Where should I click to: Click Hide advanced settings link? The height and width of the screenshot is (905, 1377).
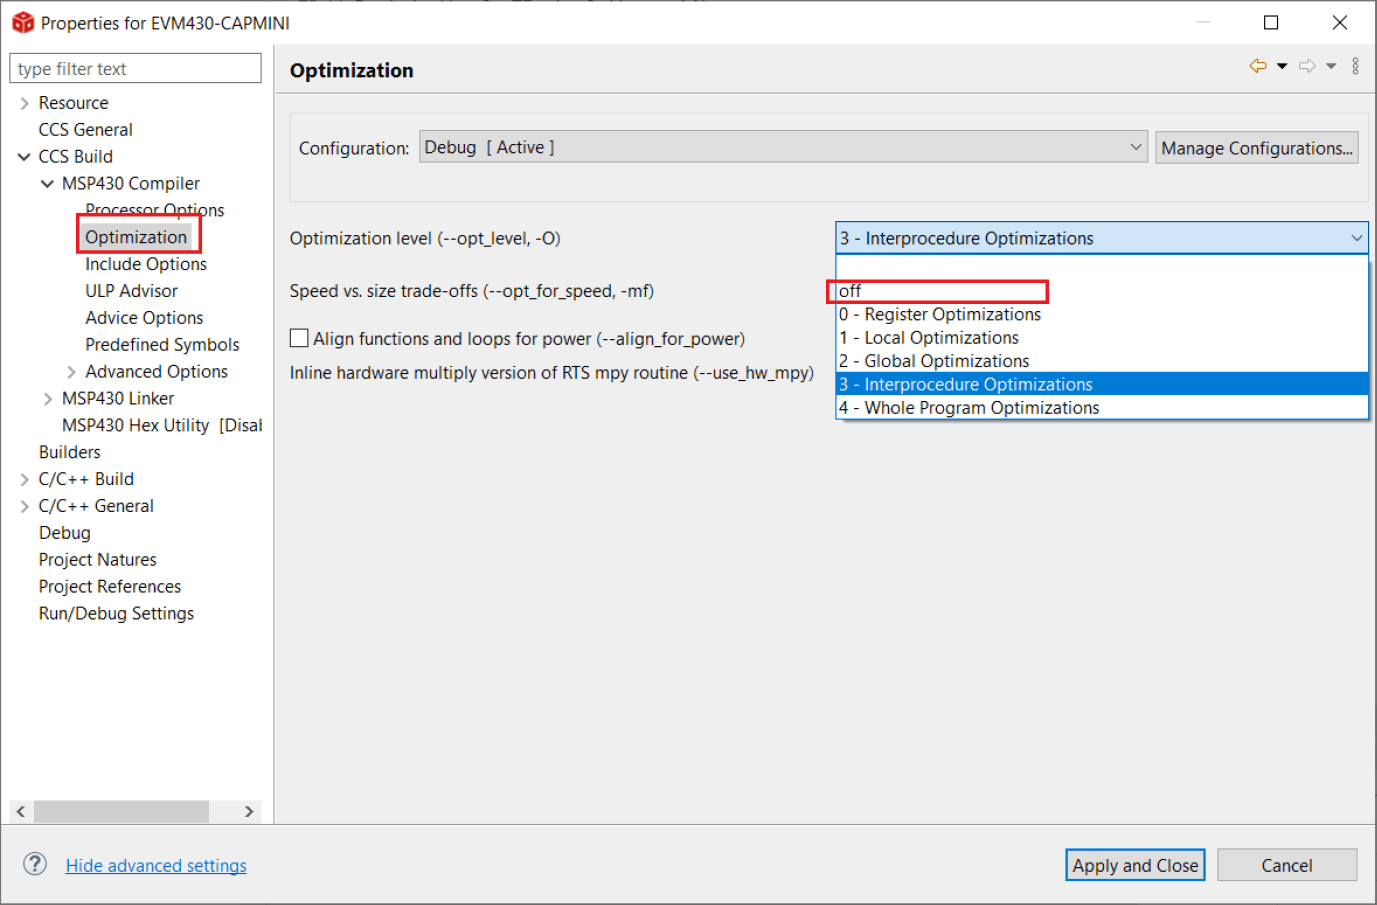(156, 866)
